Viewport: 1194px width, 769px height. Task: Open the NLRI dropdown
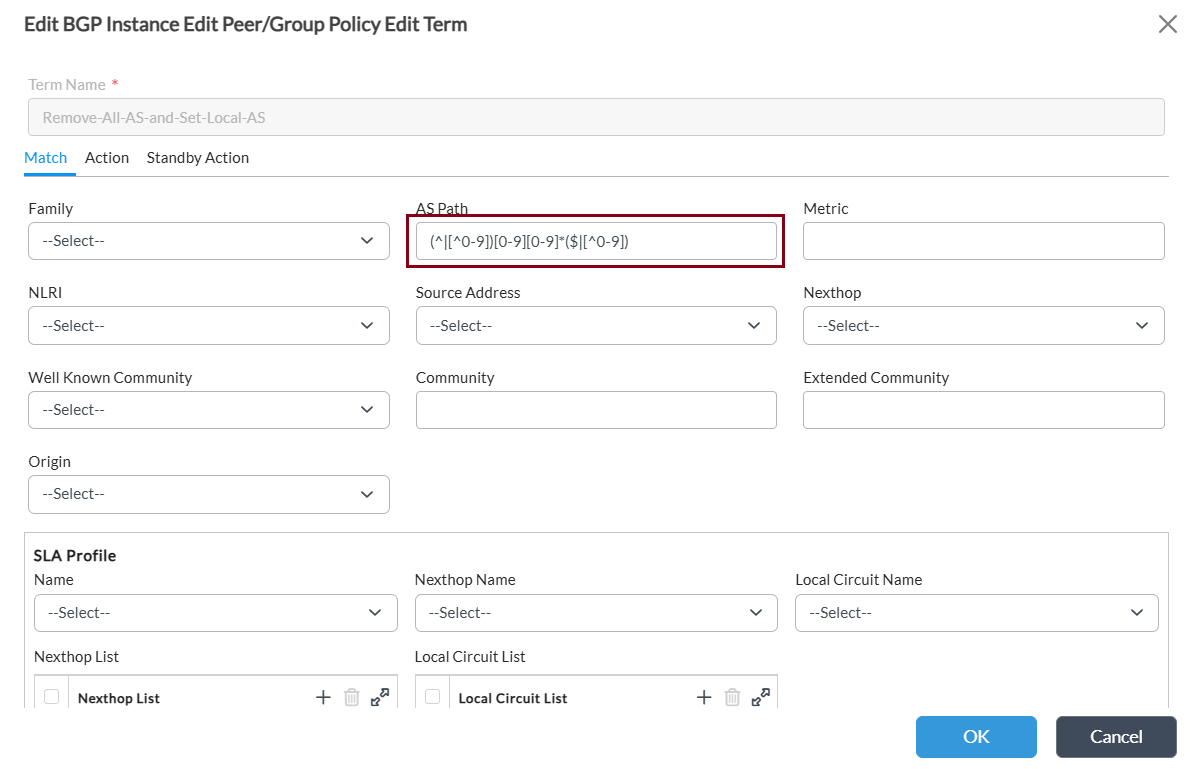pyautogui.click(x=209, y=326)
